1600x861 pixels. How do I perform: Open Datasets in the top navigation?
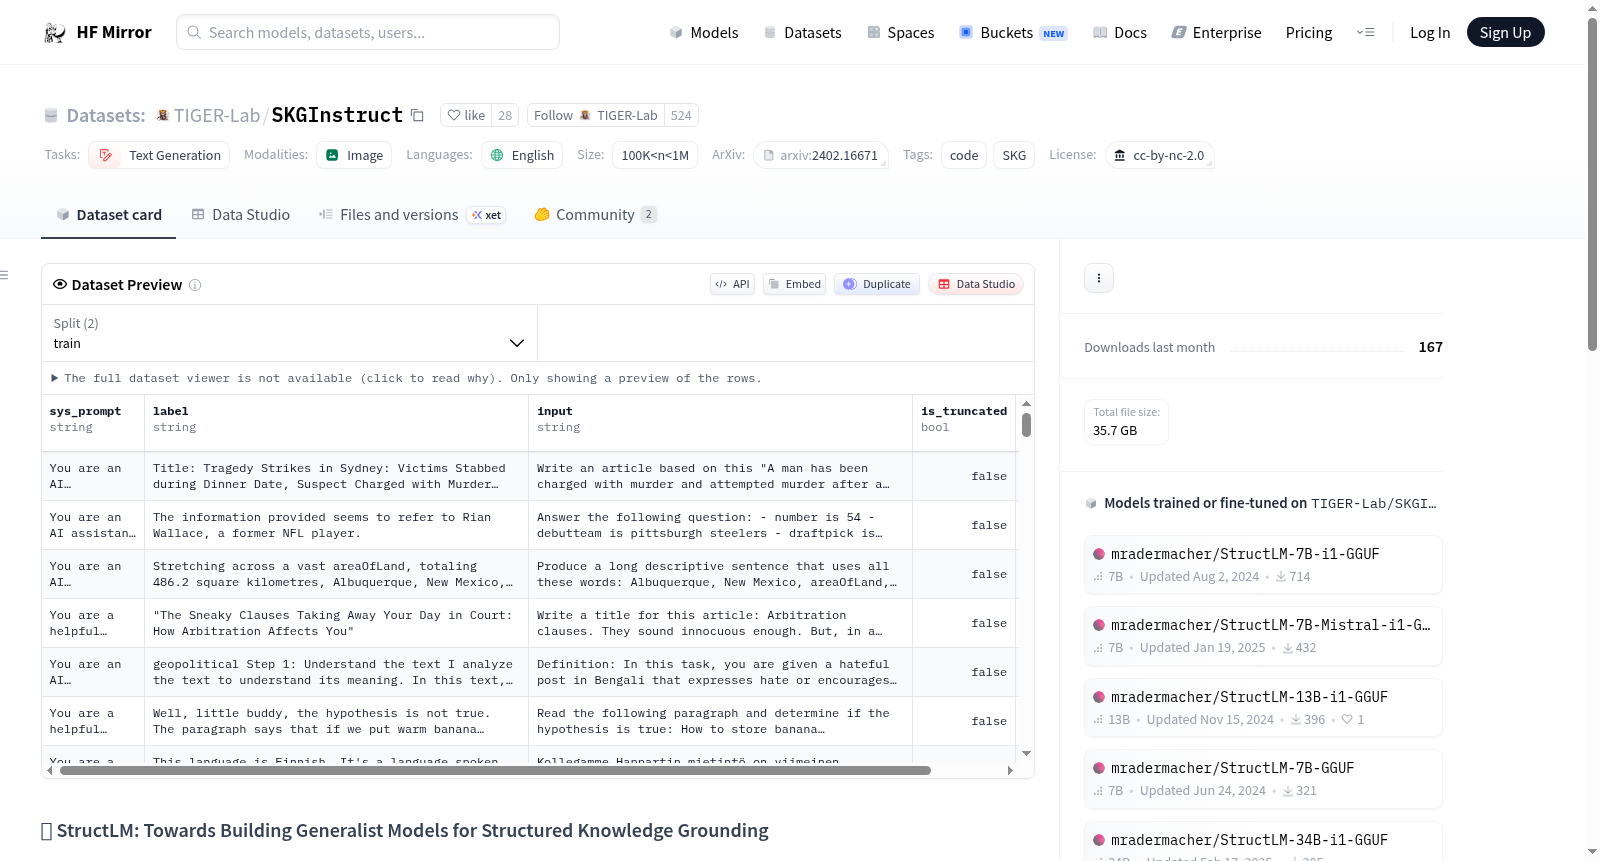[803, 33]
